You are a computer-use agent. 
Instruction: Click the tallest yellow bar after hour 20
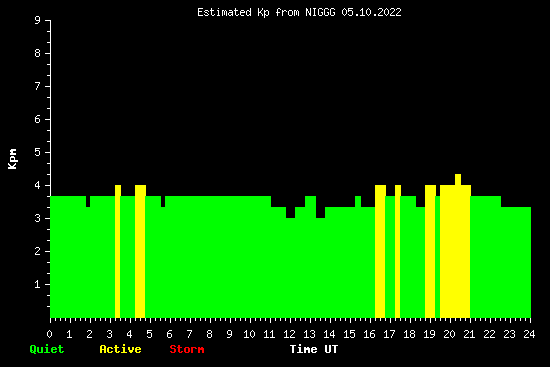pyautogui.click(x=458, y=246)
